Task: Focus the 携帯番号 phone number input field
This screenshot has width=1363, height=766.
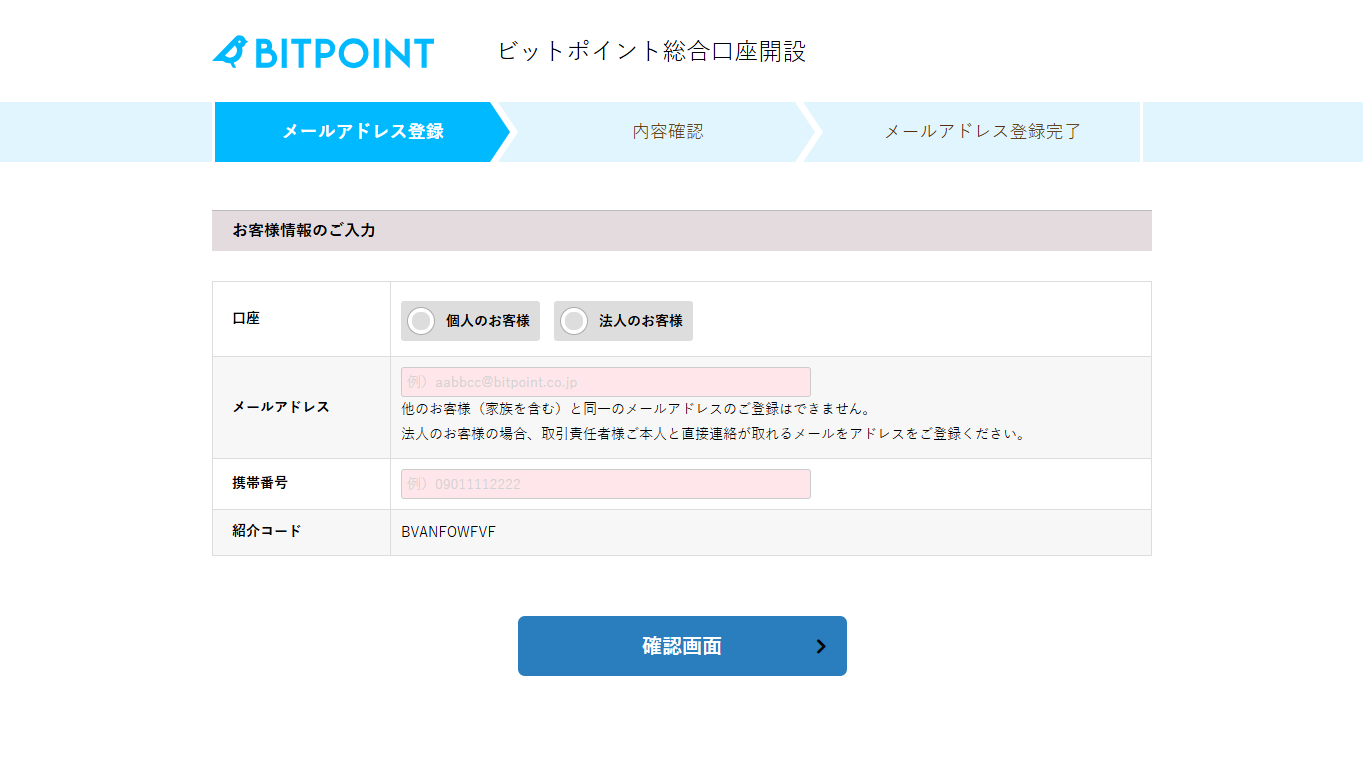Action: (x=605, y=484)
